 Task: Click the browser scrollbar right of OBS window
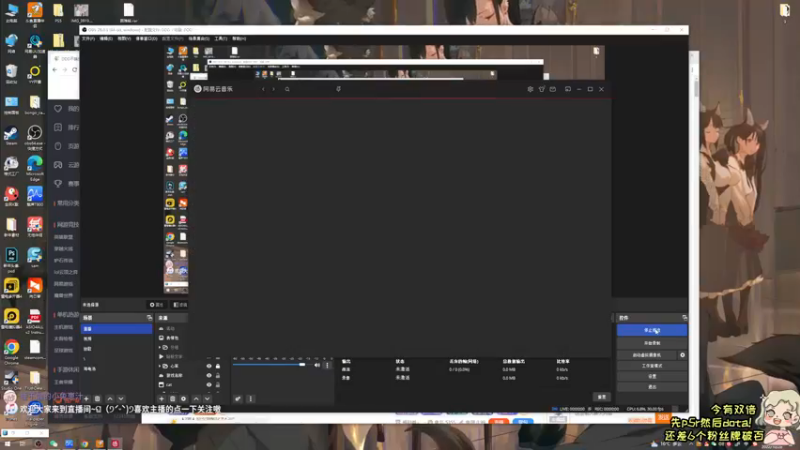pyautogui.click(x=696, y=88)
